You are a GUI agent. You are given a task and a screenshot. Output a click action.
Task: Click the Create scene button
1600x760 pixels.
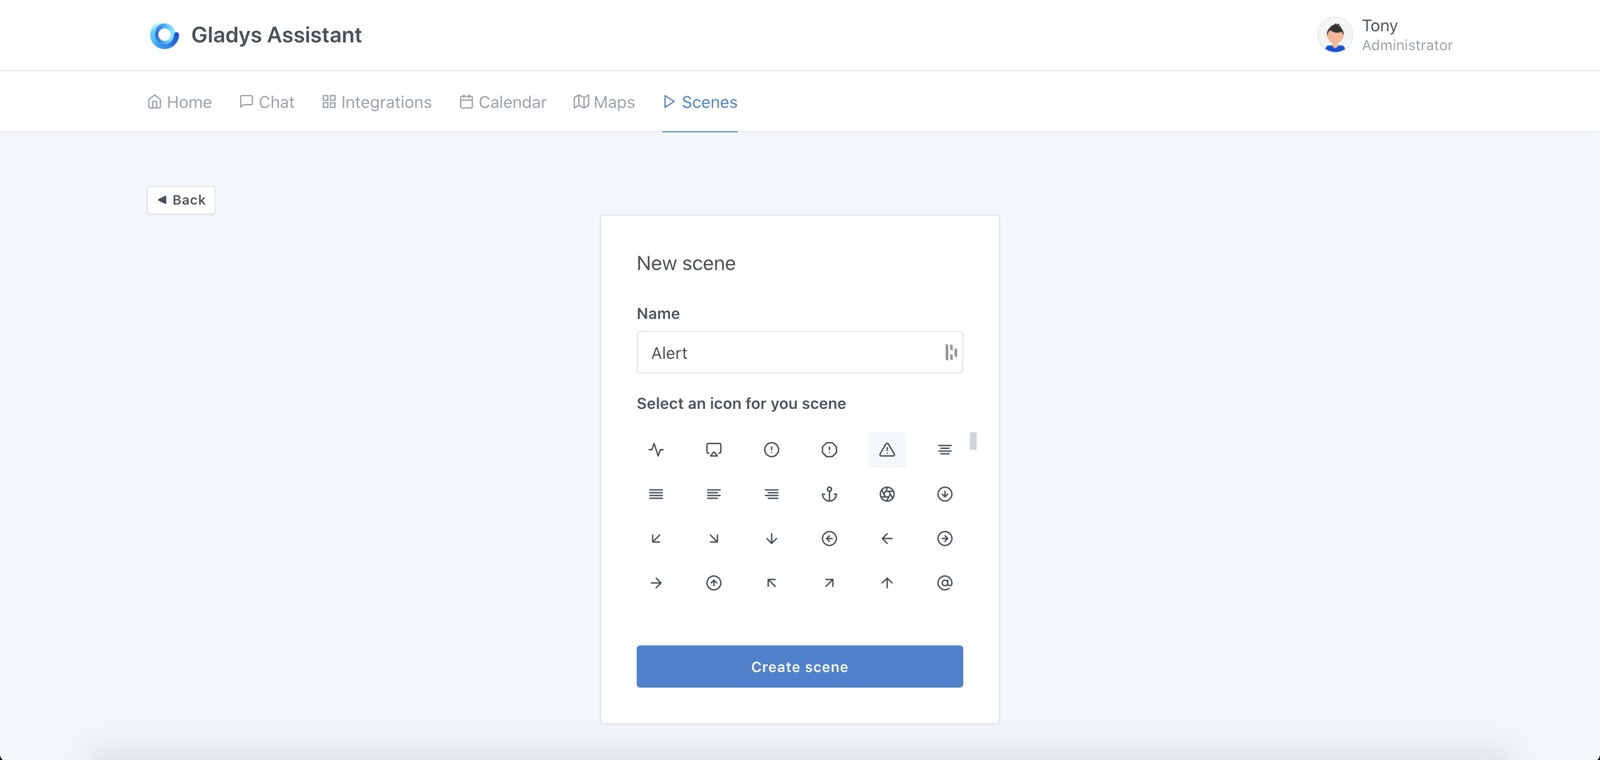800,667
